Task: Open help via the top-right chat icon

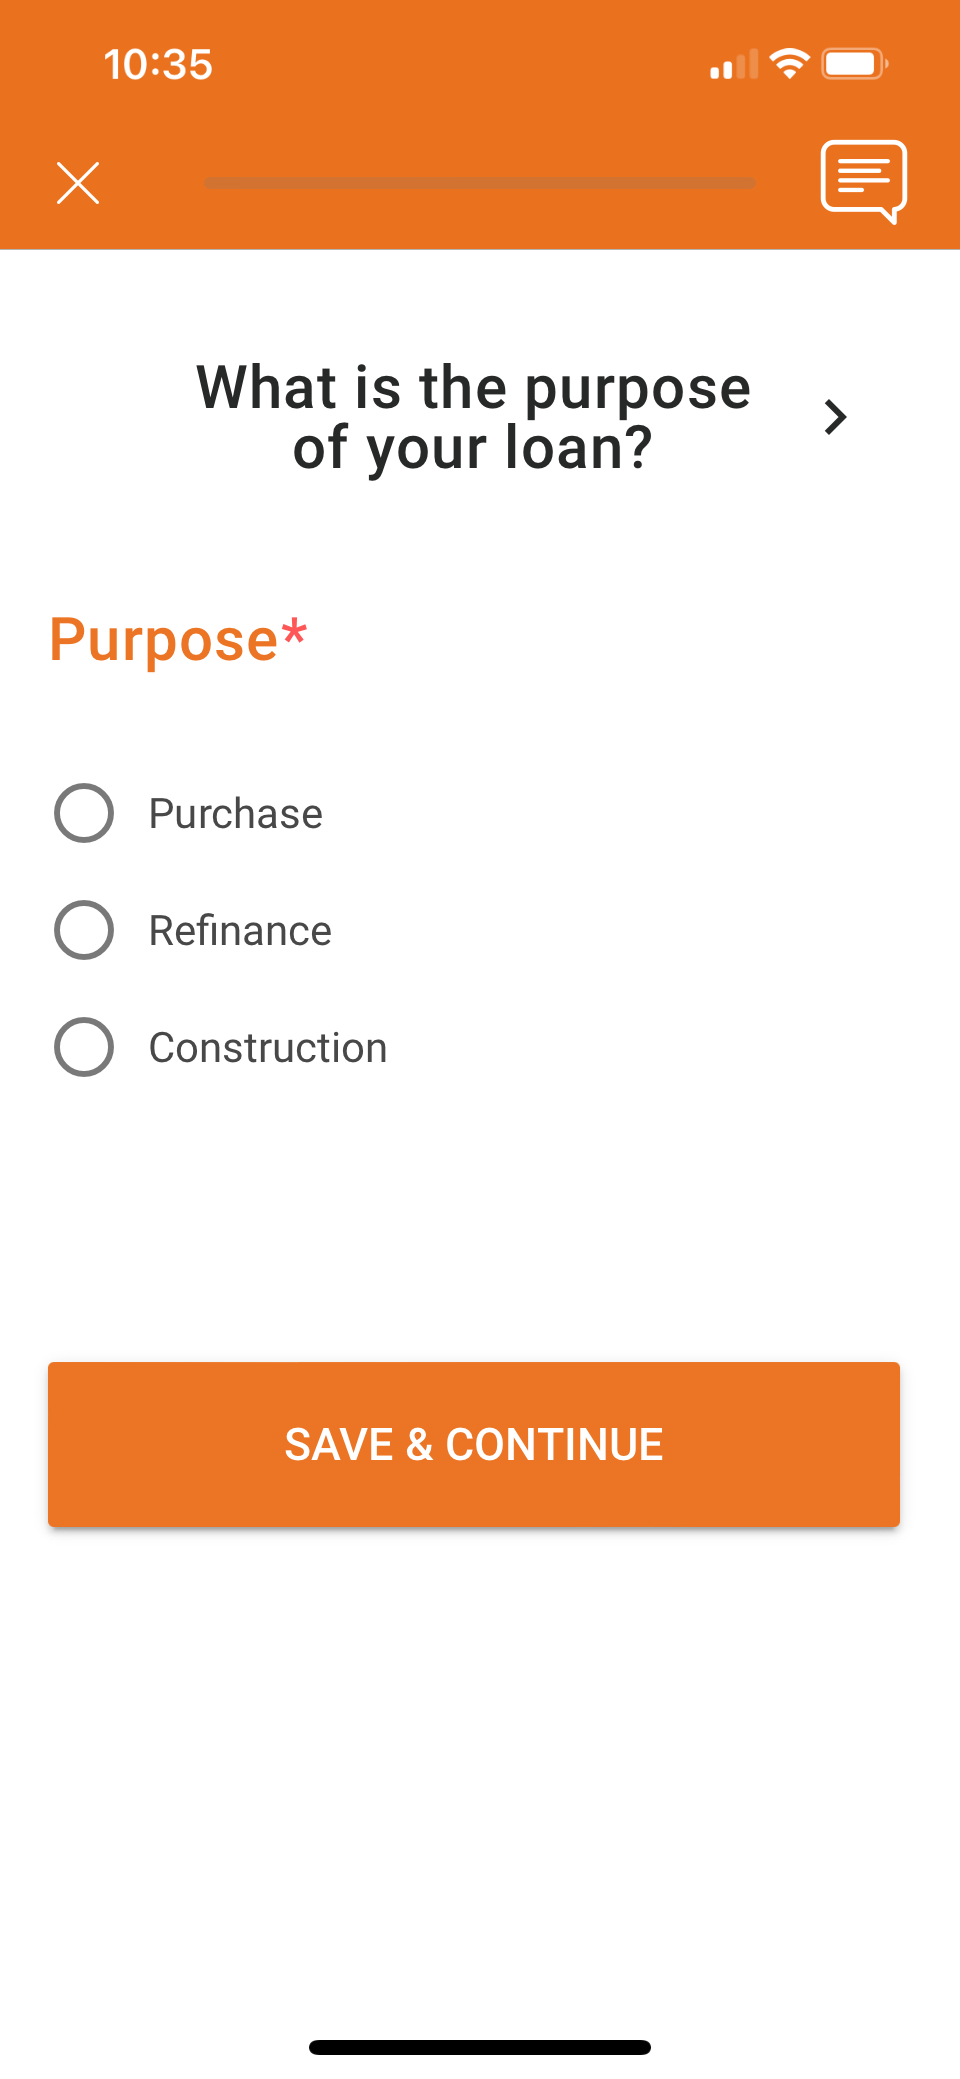Action: [x=864, y=181]
